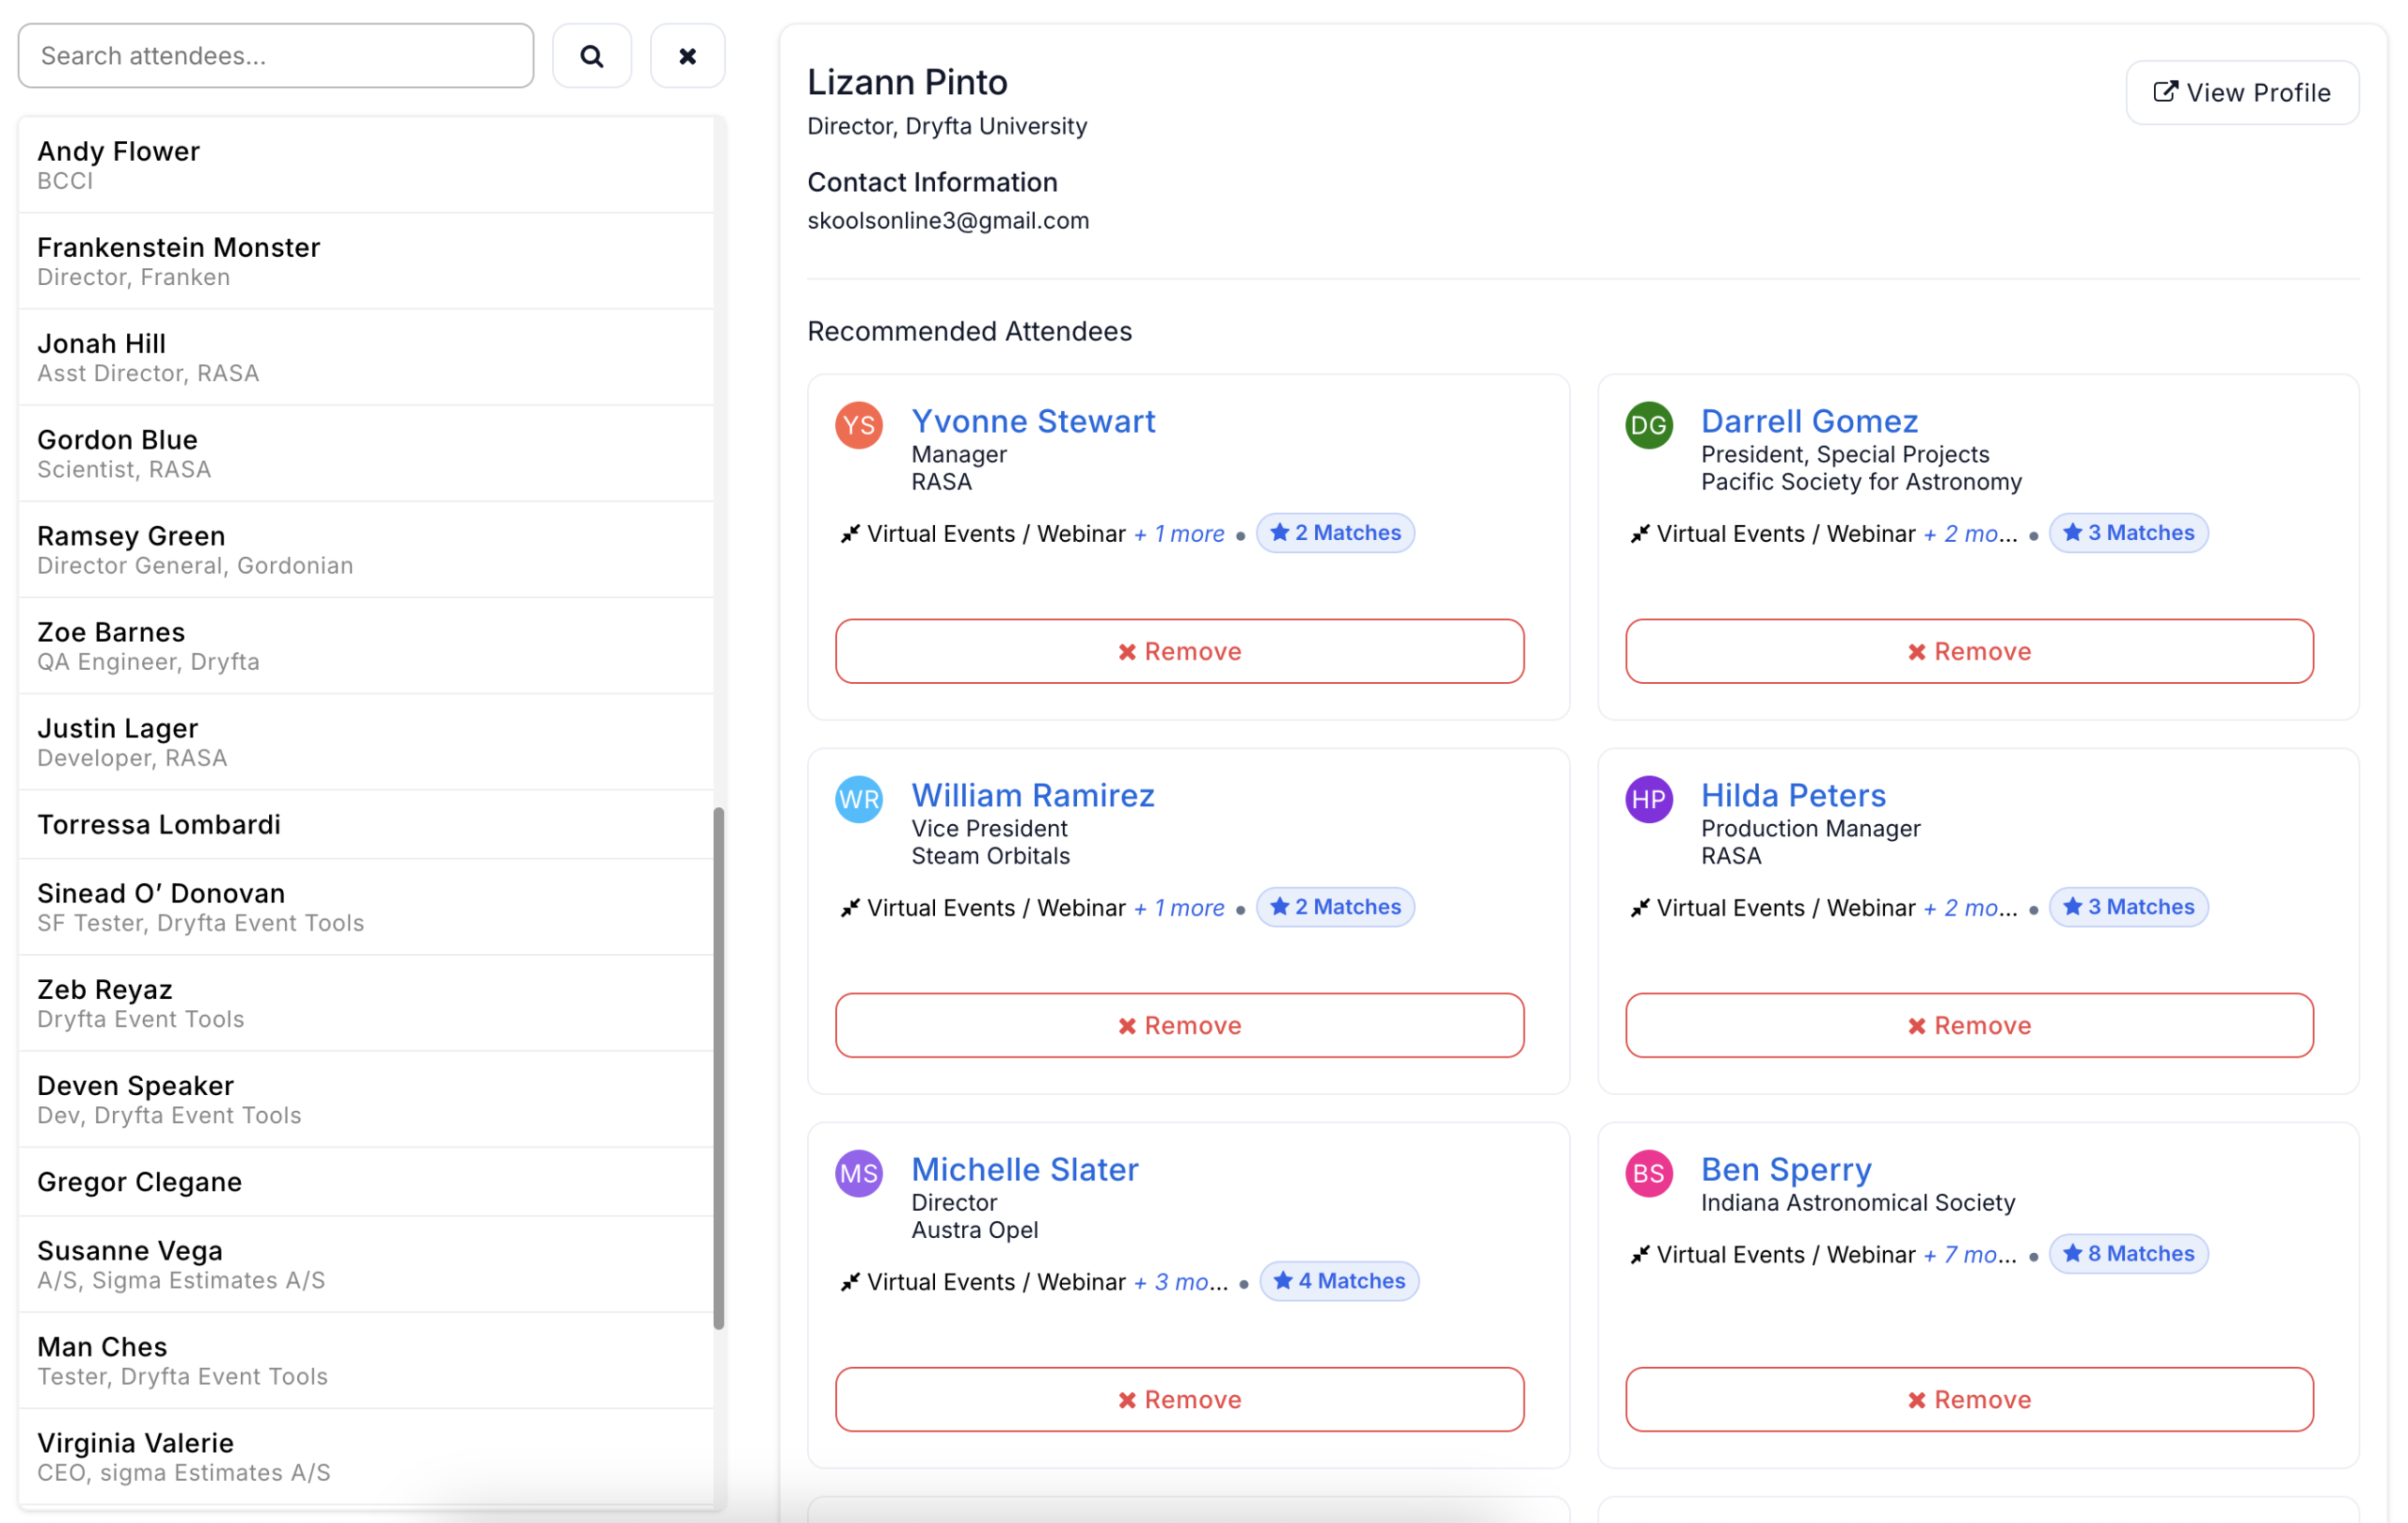
Task: Expand '+ 7 mo...' interests on Ben Sperry card
Action: point(1969,1254)
